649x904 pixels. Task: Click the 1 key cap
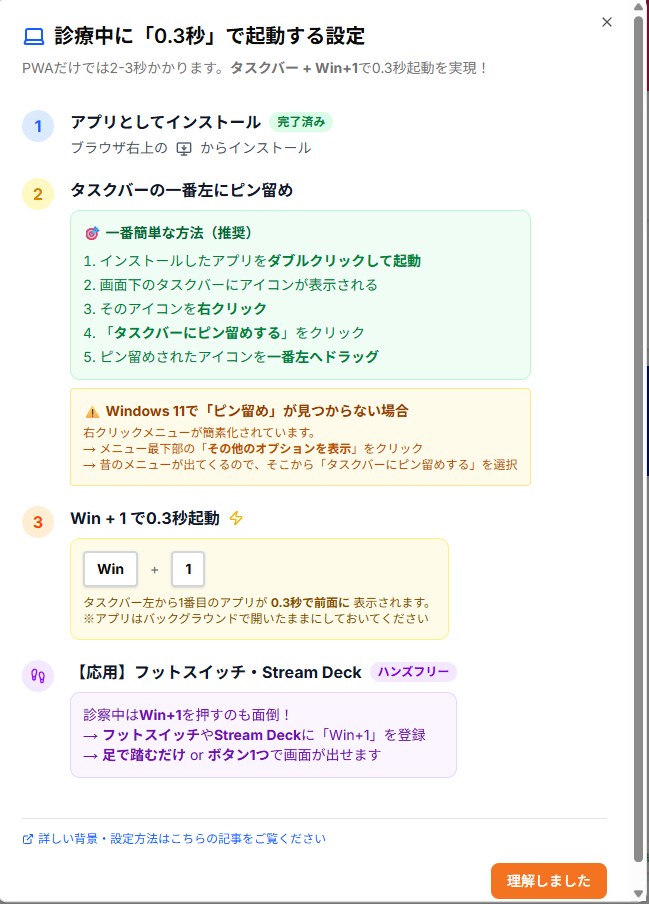187,569
